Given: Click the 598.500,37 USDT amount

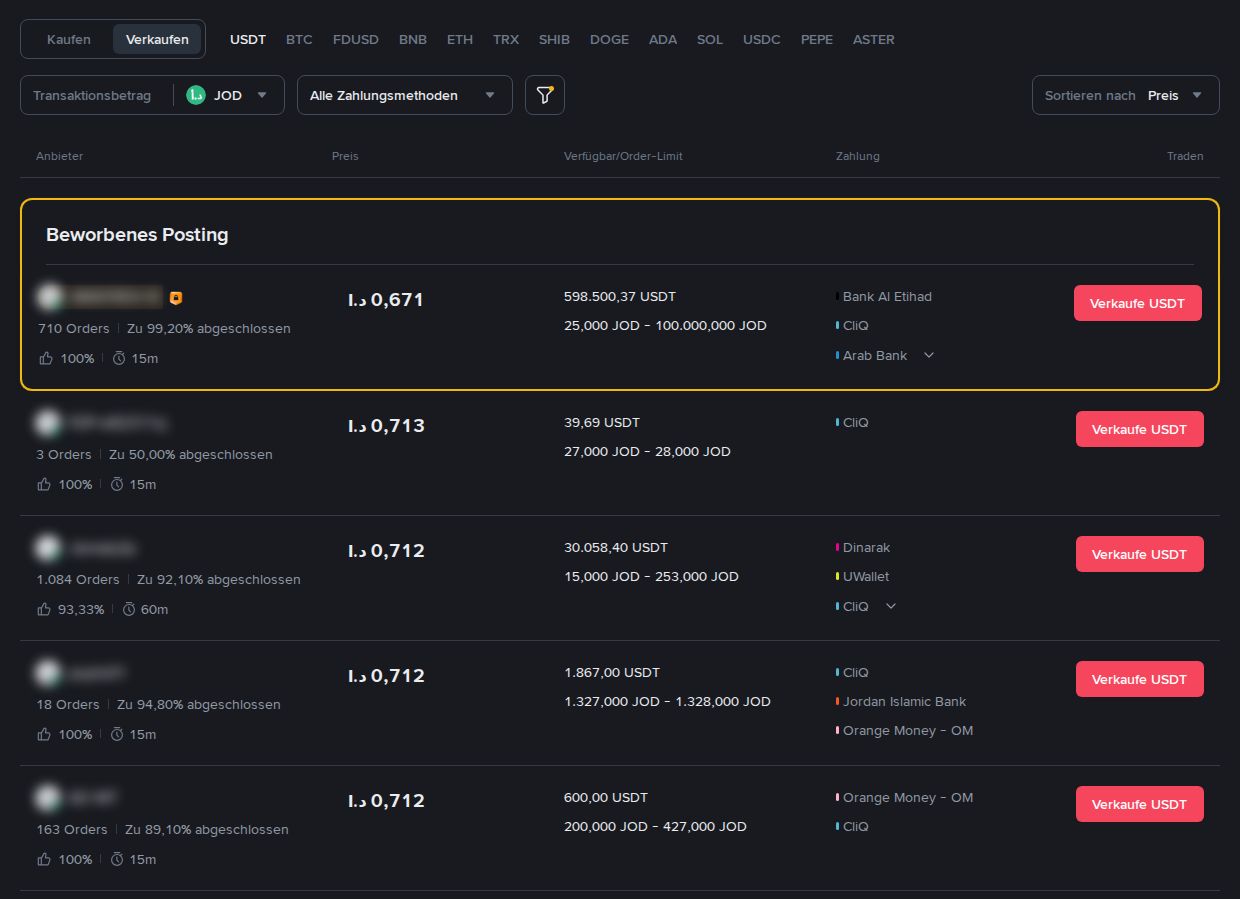Looking at the screenshot, I should 620,296.
